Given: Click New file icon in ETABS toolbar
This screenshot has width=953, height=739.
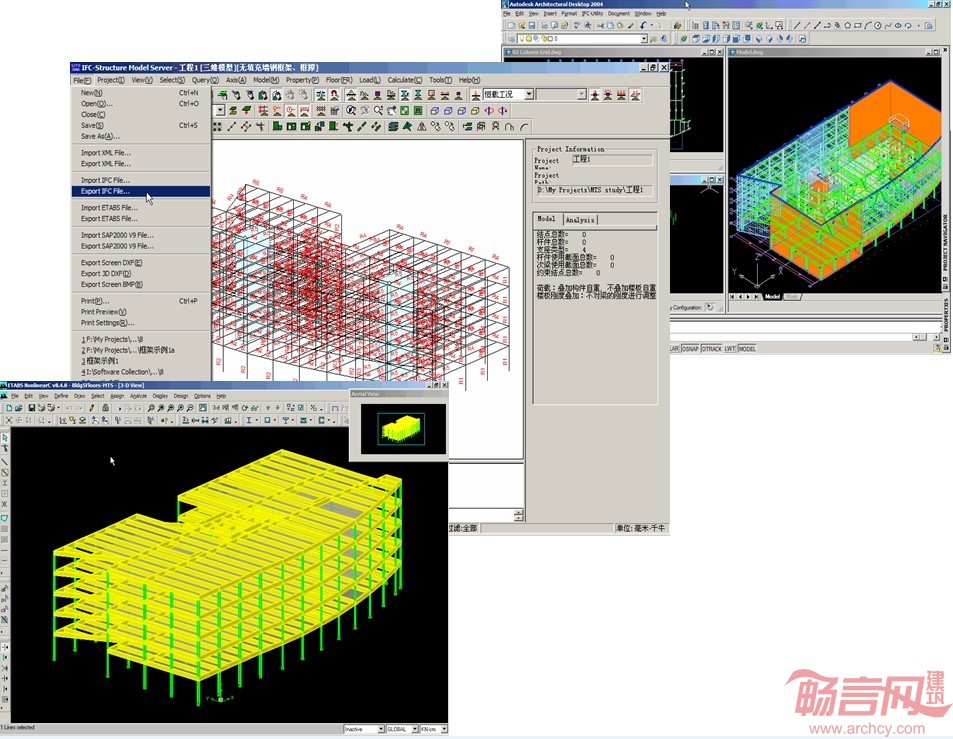Looking at the screenshot, I should coord(9,408).
